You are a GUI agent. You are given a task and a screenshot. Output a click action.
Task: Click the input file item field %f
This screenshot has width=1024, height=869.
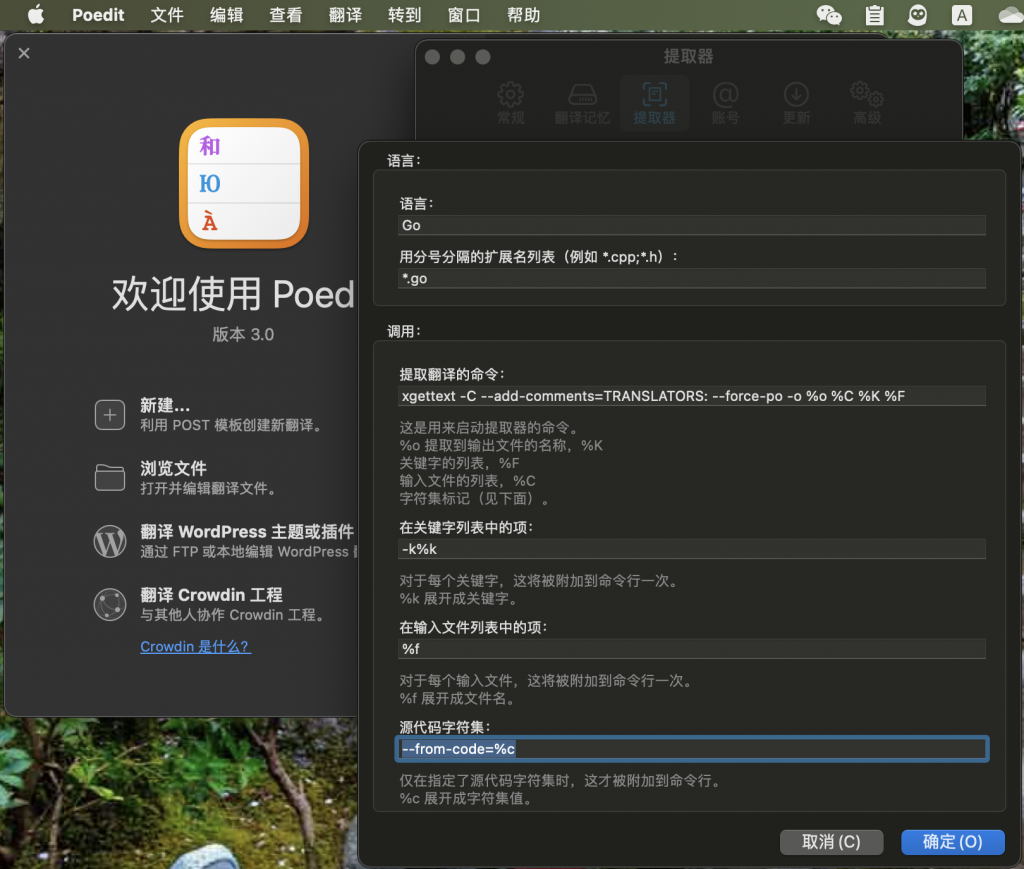692,649
